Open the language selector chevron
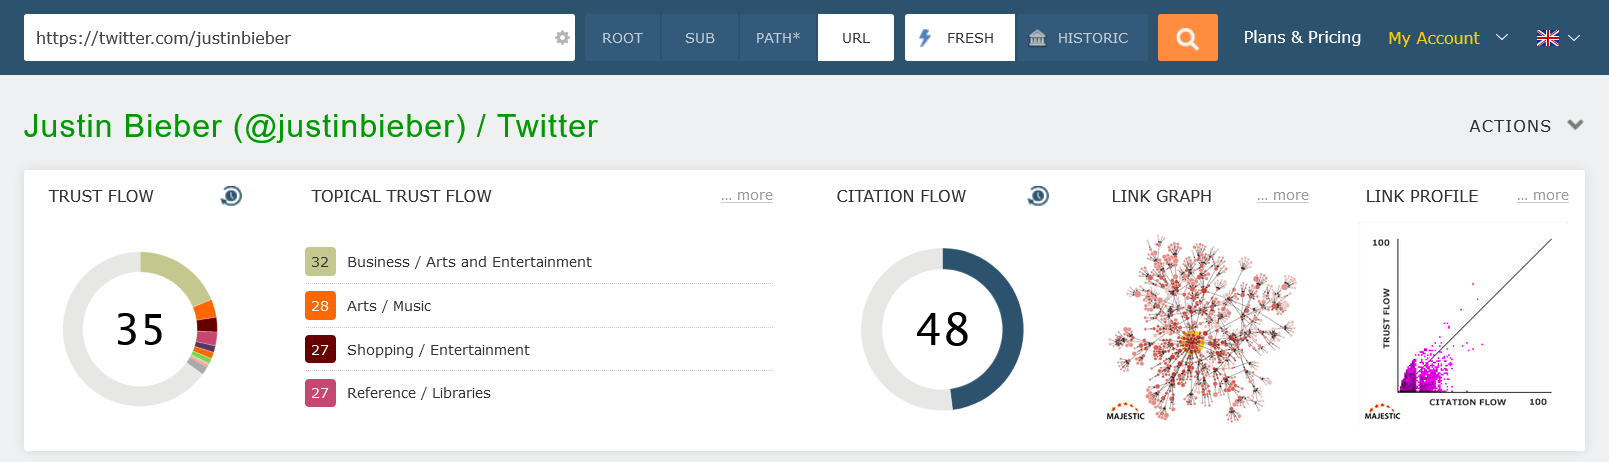 coord(1574,38)
